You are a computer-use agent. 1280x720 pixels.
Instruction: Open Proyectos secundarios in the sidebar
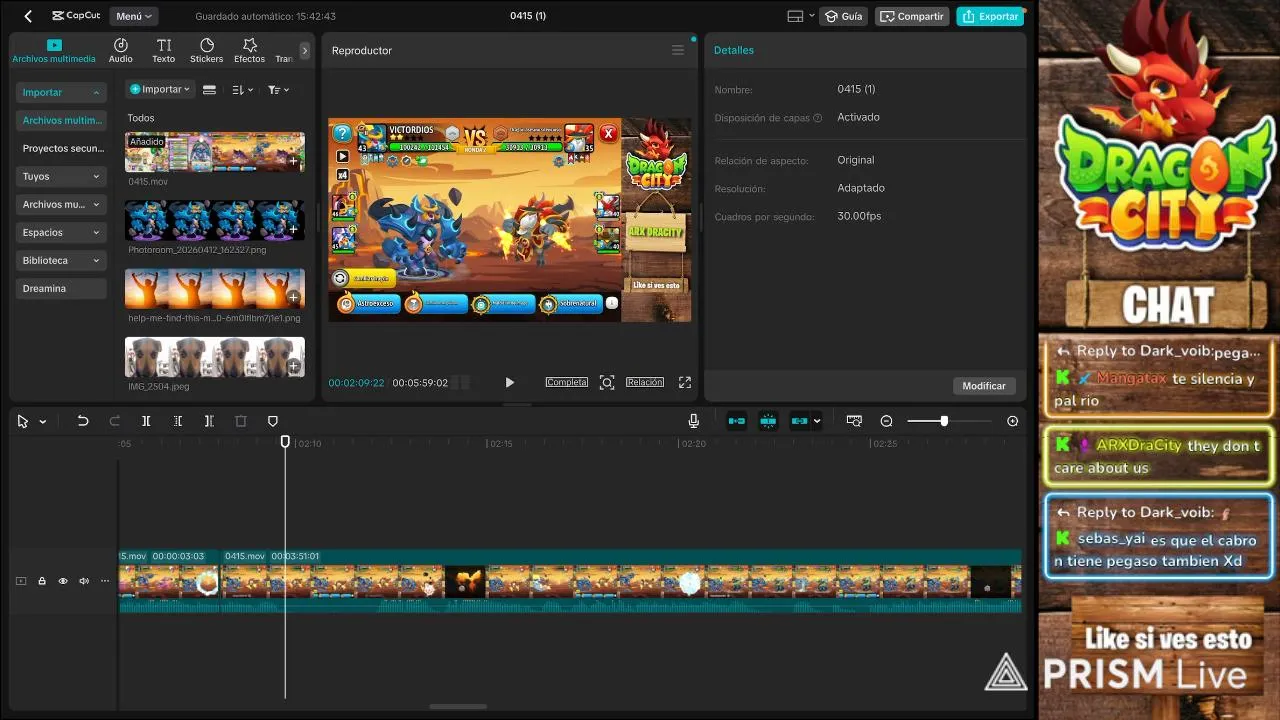point(61,148)
